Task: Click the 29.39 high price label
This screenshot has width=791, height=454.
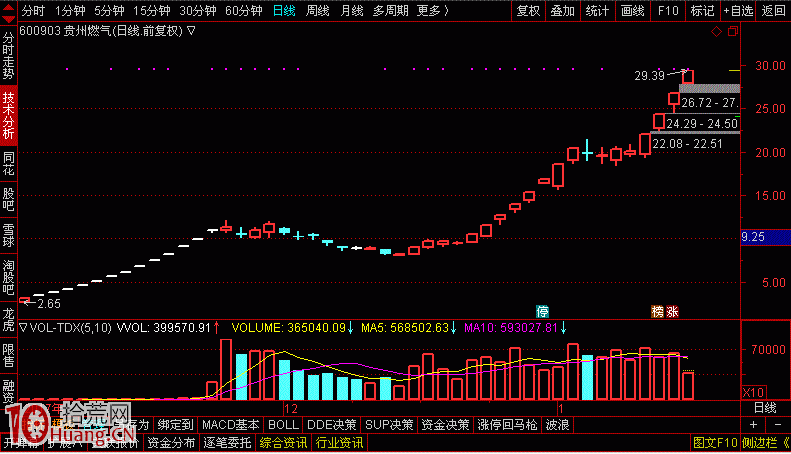Action: (x=649, y=76)
